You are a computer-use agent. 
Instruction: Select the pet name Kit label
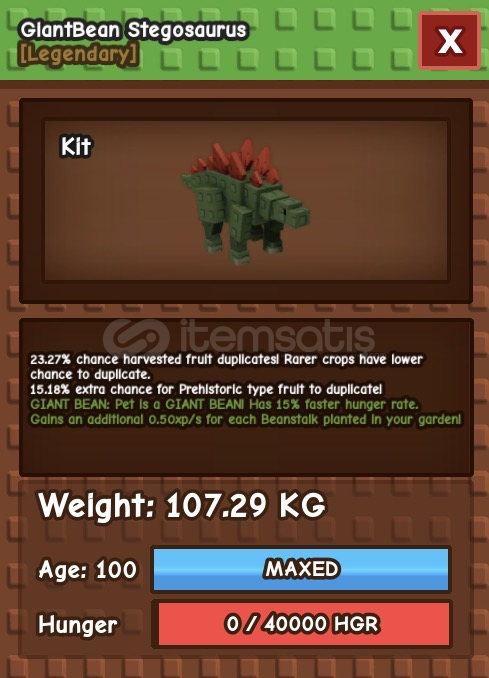tap(76, 147)
